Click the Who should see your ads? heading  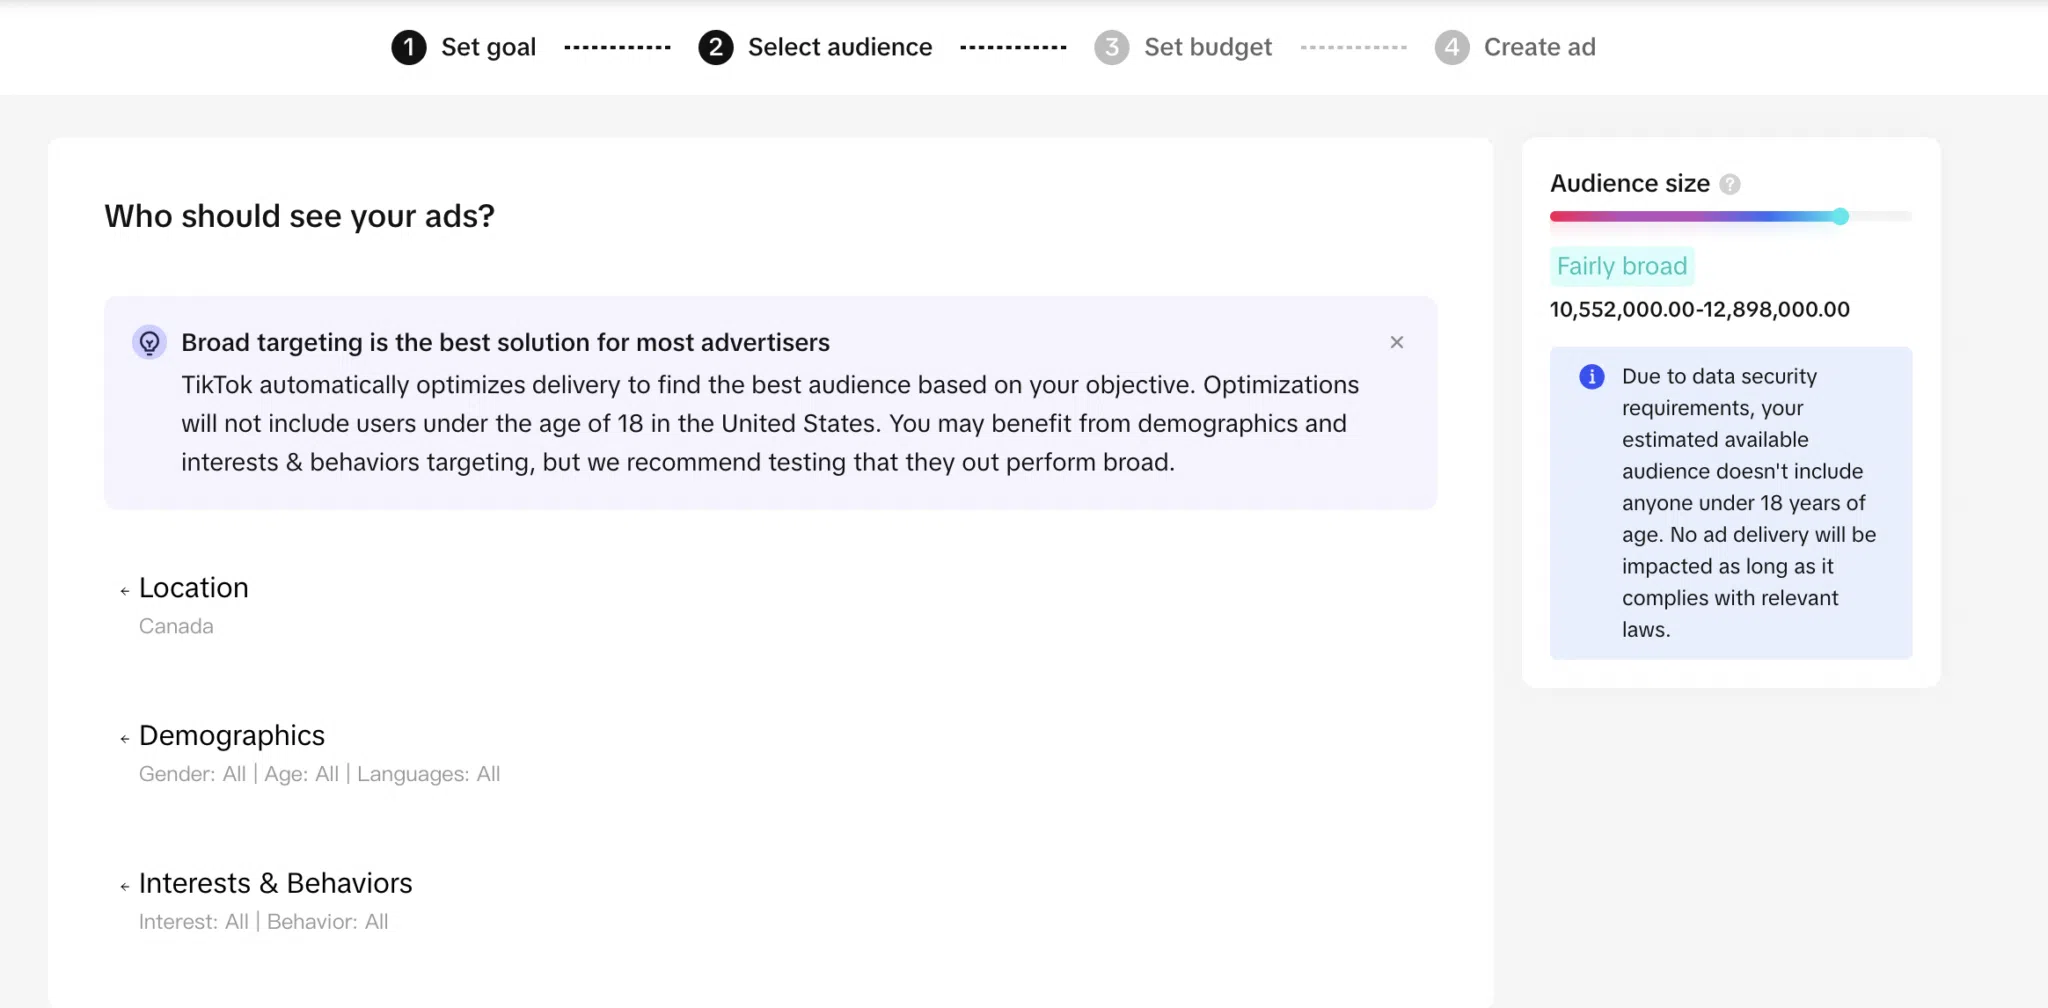click(x=299, y=216)
